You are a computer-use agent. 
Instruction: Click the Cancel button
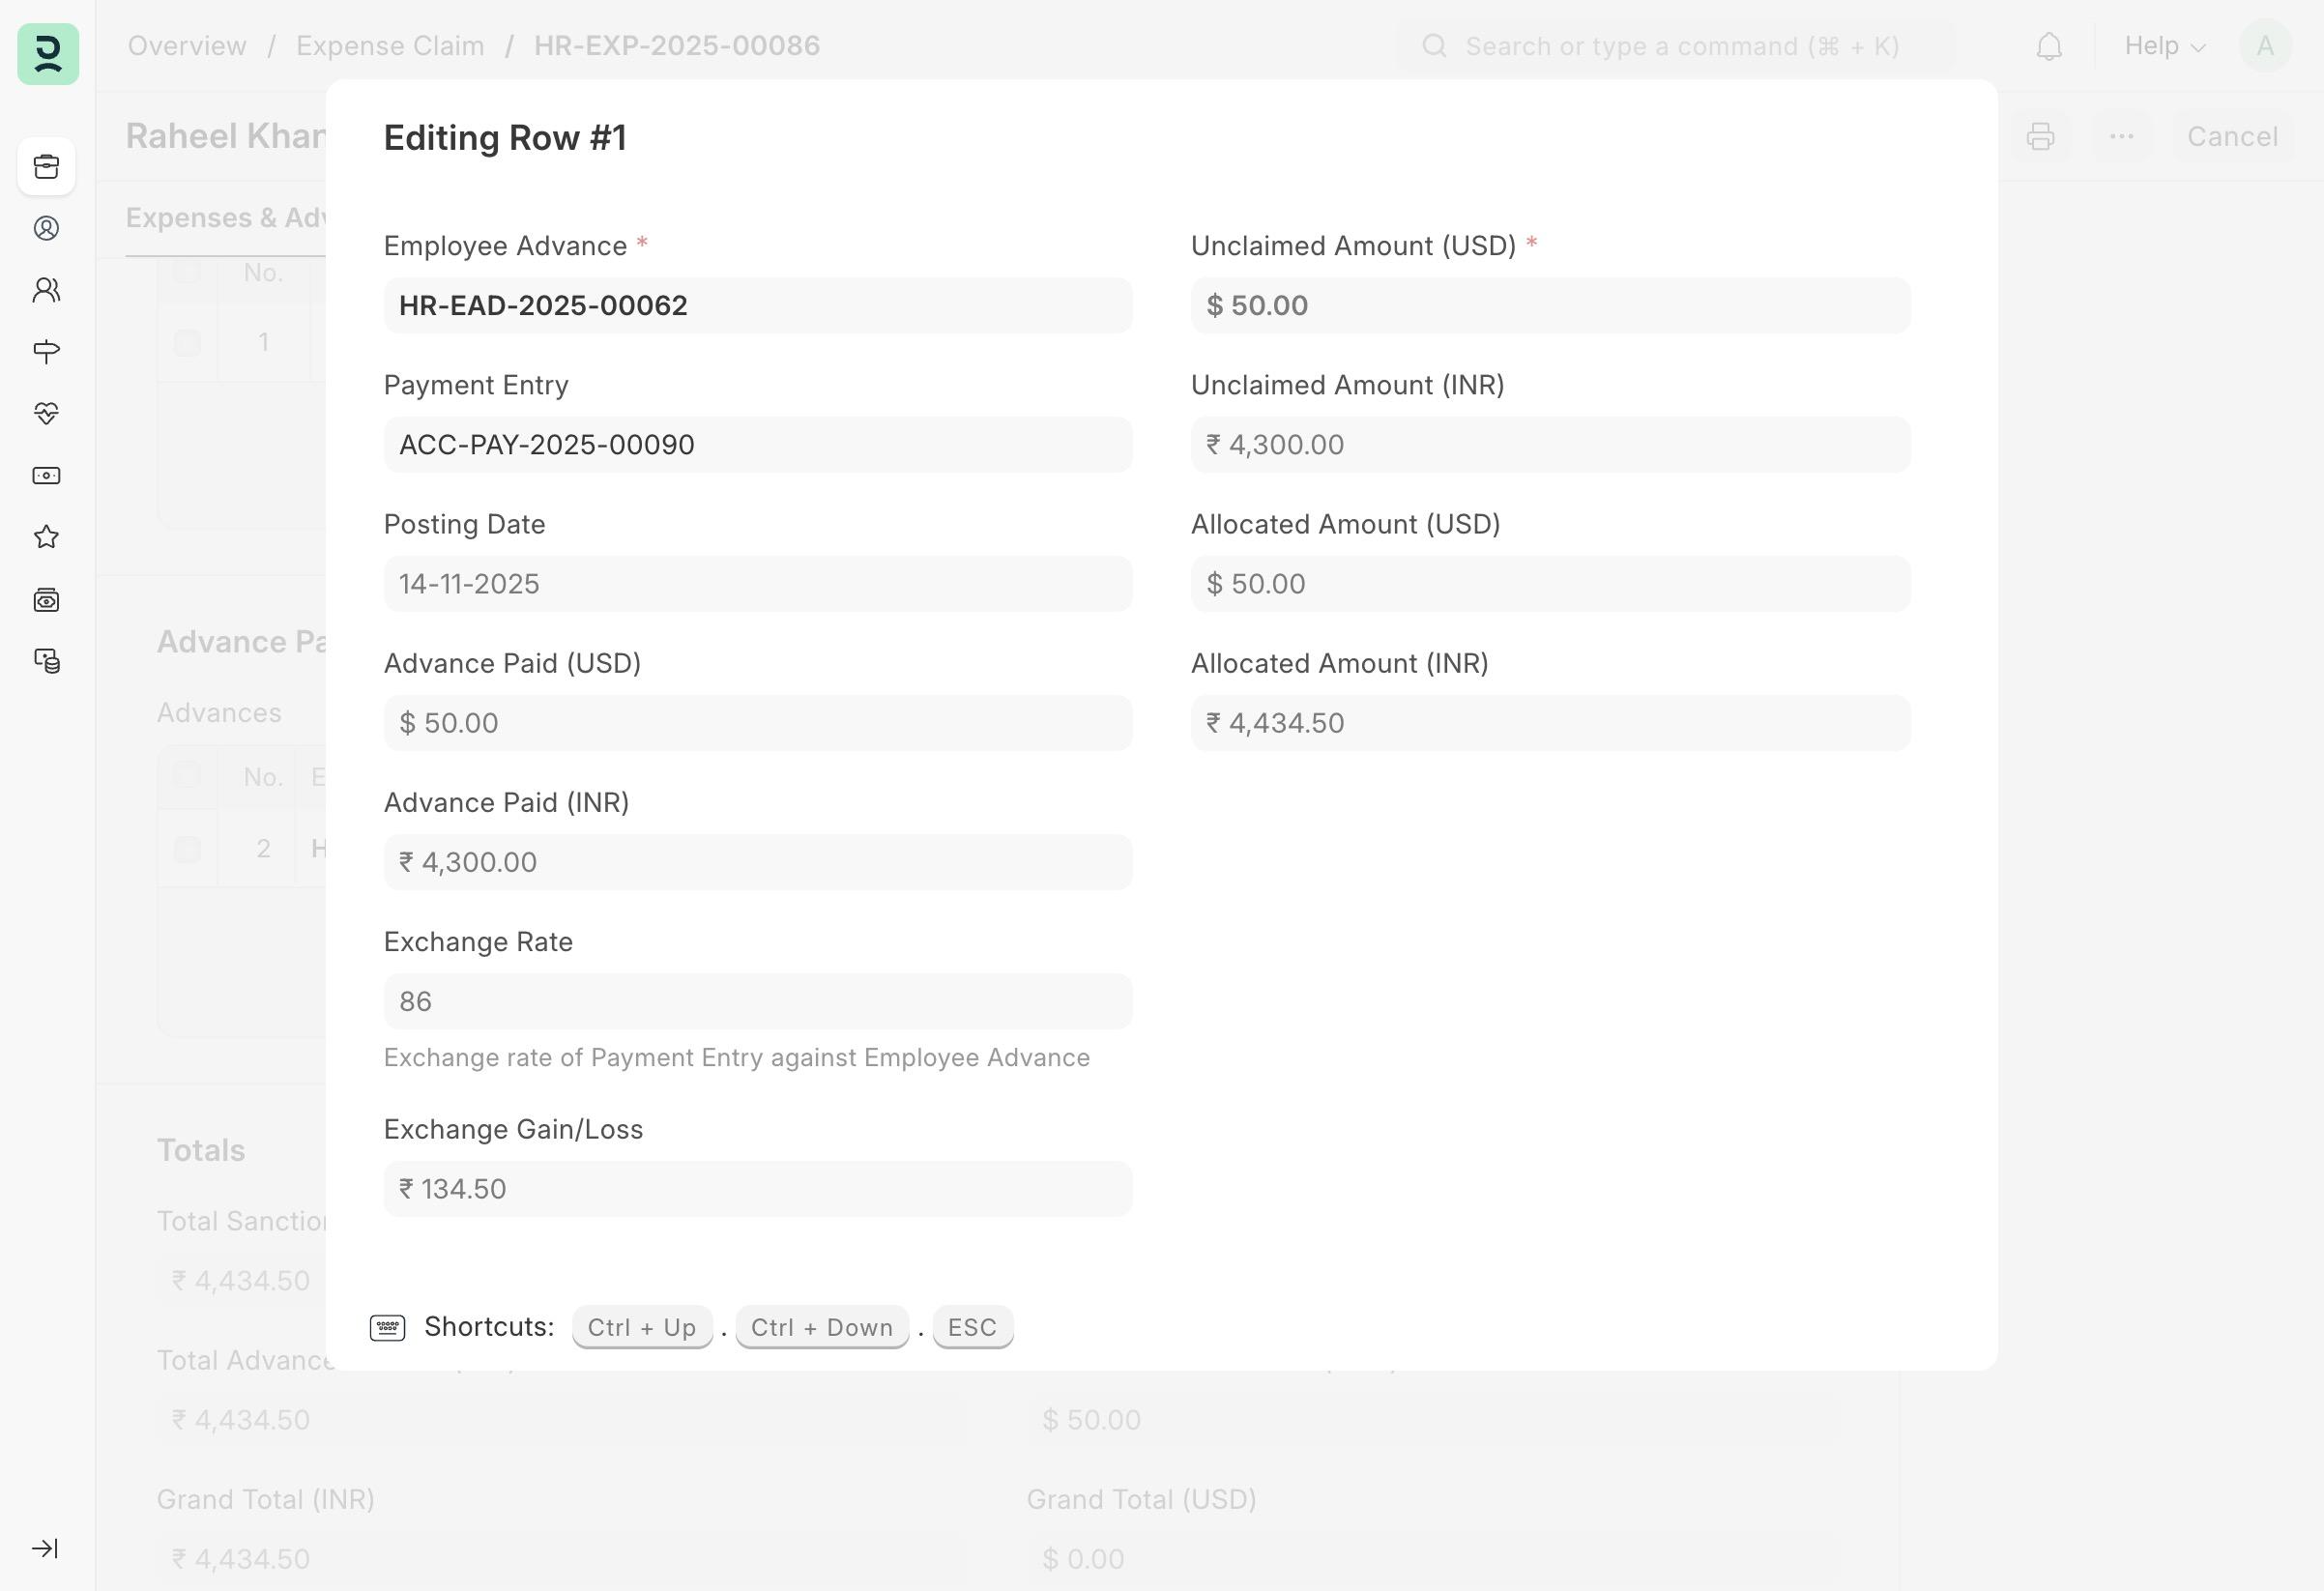(x=2232, y=136)
